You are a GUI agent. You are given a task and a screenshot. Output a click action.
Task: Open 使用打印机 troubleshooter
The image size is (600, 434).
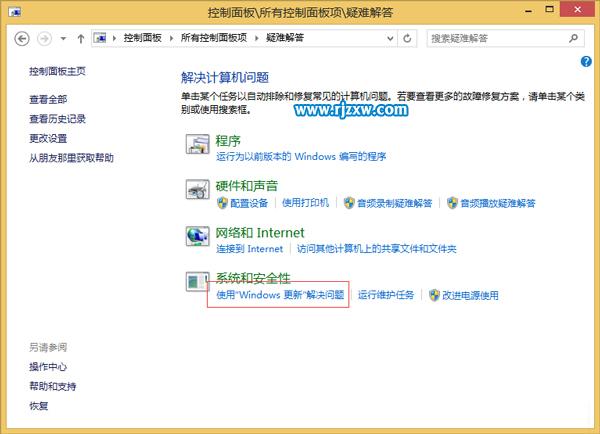point(305,203)
